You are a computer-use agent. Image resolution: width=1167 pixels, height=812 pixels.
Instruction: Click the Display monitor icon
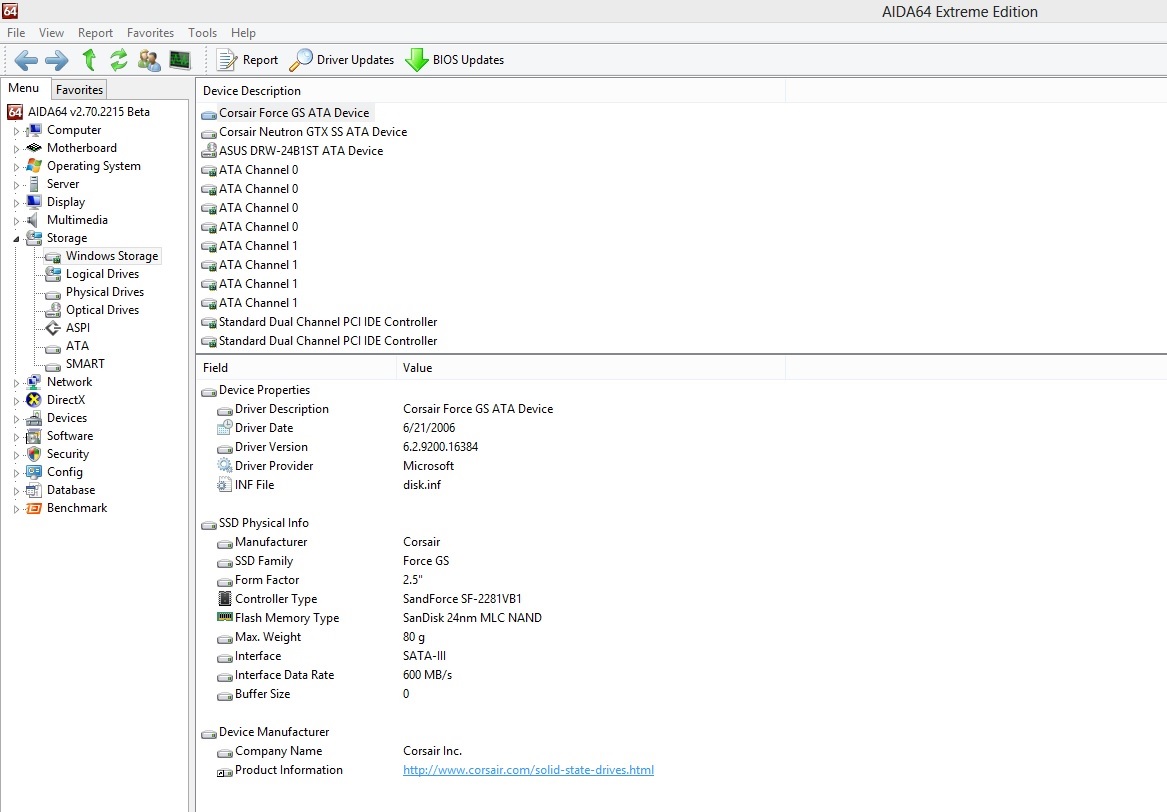point(33,202)
